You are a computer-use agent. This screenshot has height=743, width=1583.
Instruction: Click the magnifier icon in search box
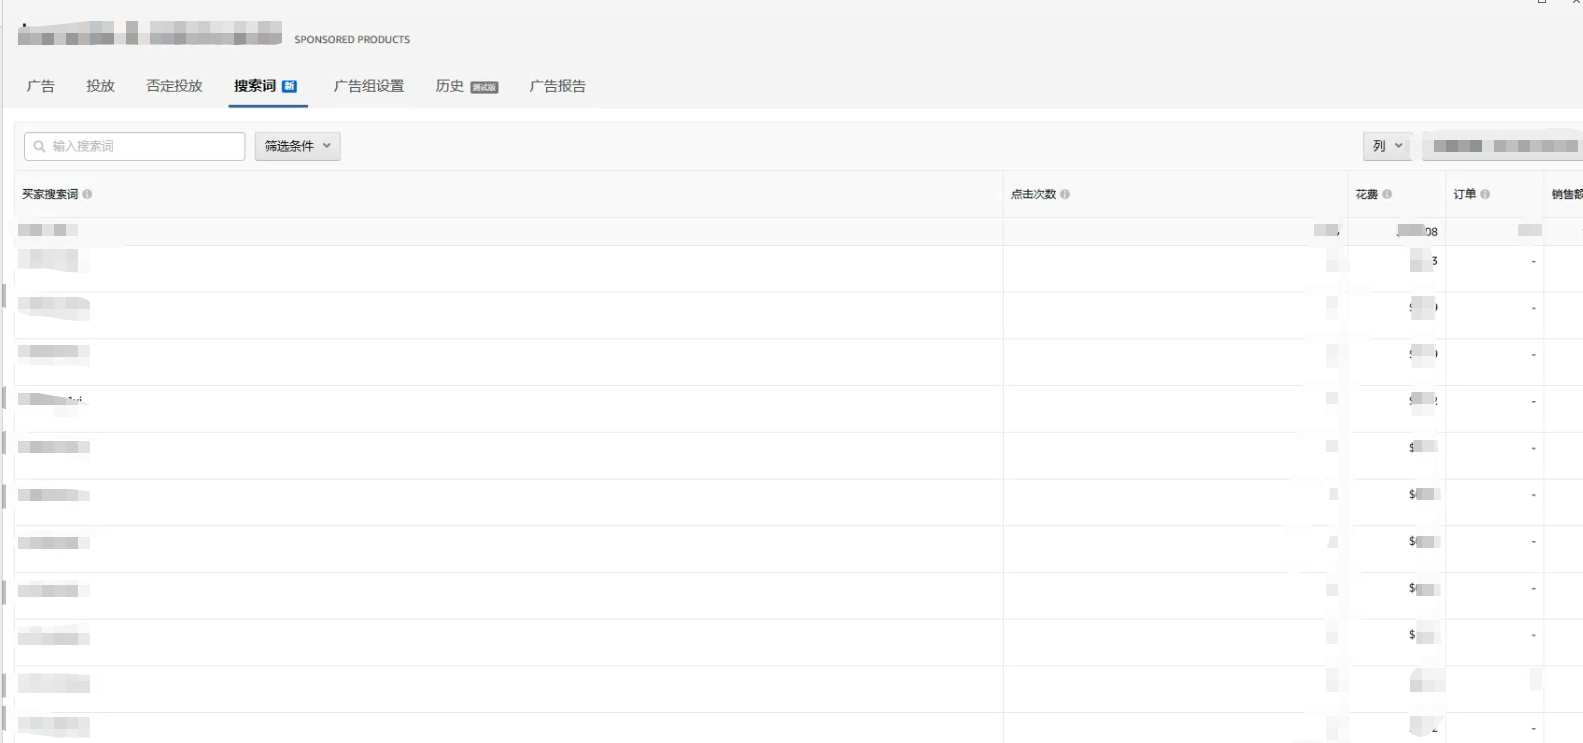click(40, 146)
